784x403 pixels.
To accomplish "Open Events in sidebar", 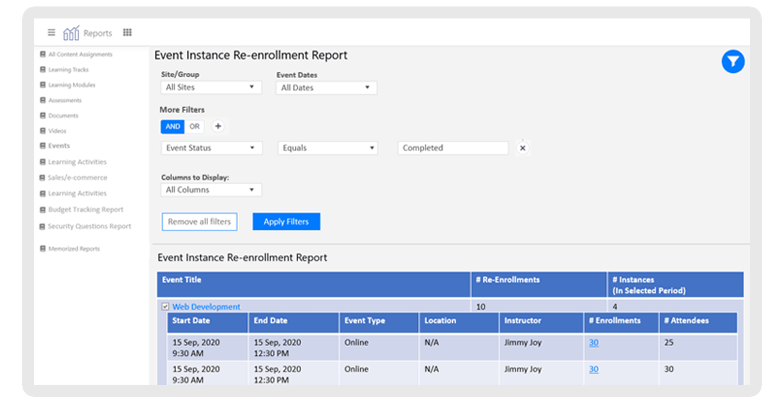I will 59,146.
